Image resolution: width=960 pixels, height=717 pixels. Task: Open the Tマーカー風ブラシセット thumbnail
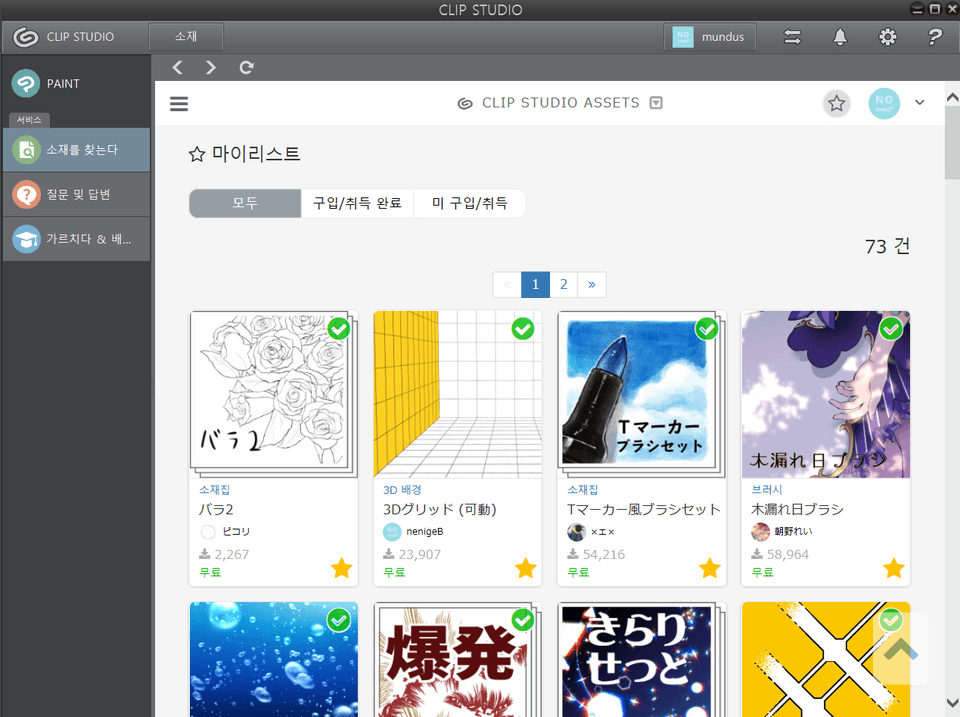pos(641,393)
